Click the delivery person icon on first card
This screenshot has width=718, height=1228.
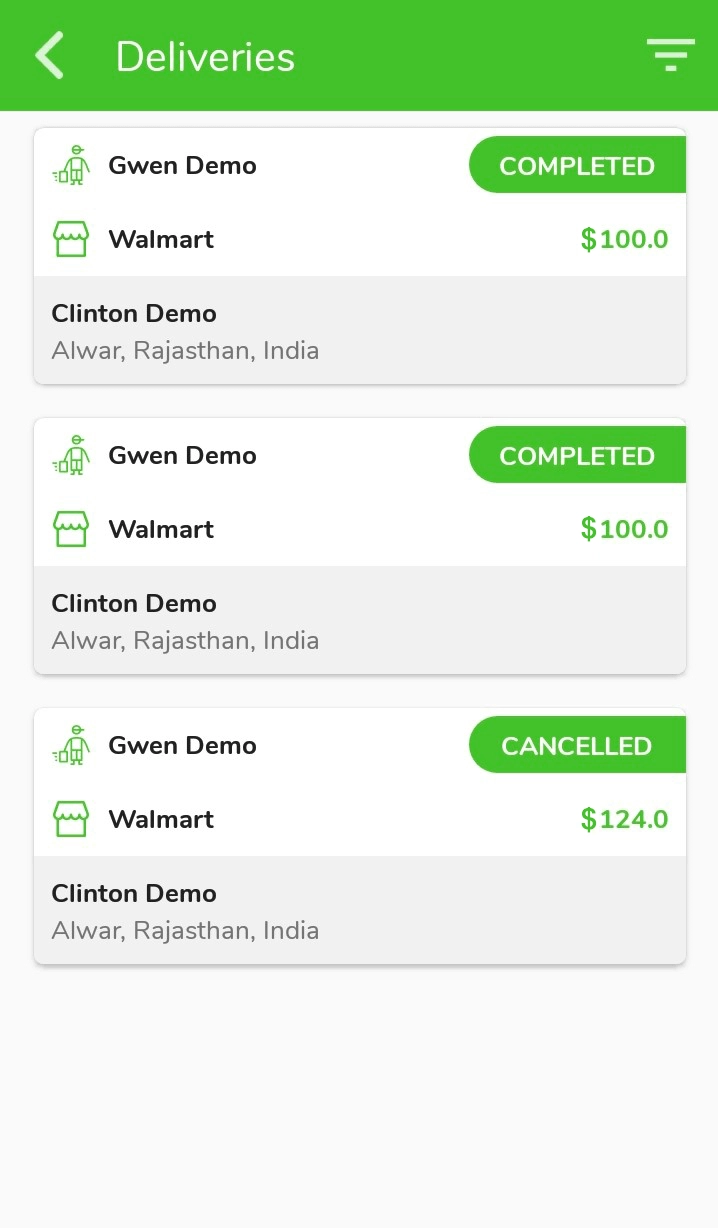coord(70,164)
